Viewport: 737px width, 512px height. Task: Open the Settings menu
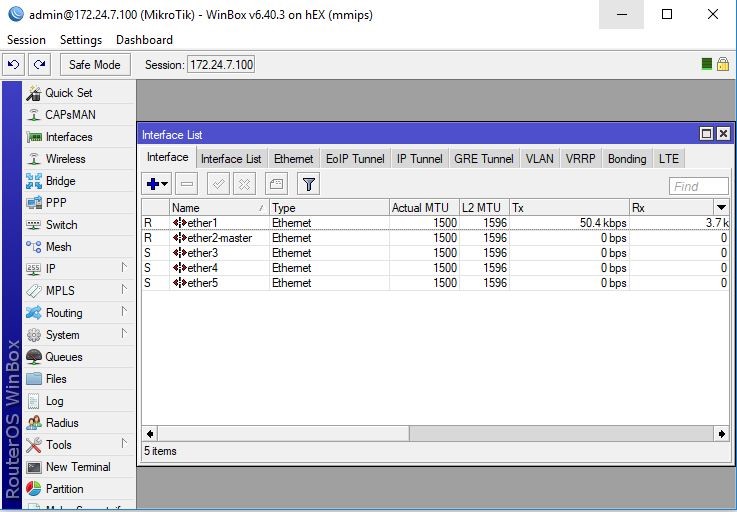pyautogui.click(x=81, y=40)
